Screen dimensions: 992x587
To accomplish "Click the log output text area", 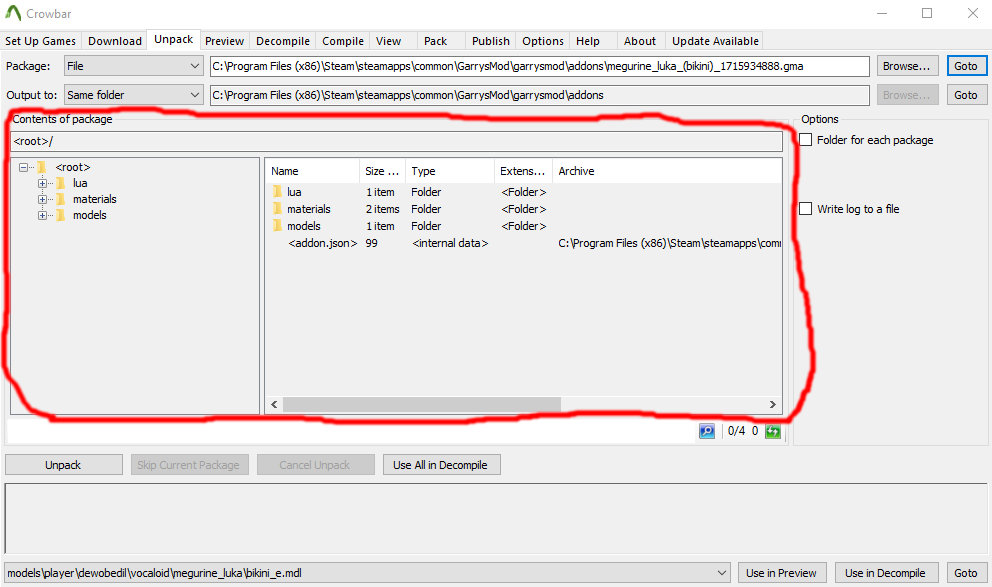I will click(x=495, y=519).
